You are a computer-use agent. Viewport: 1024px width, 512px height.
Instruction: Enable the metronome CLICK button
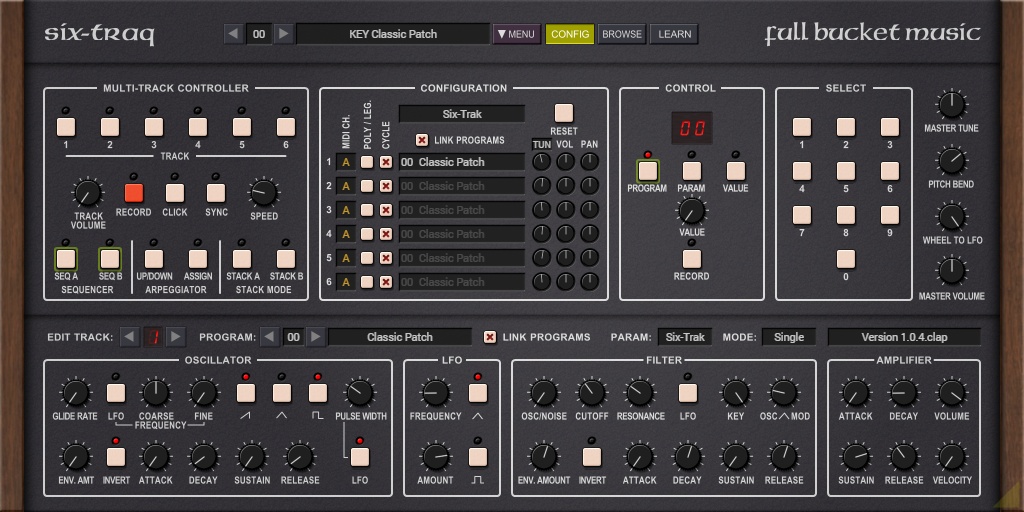[175, 193]
